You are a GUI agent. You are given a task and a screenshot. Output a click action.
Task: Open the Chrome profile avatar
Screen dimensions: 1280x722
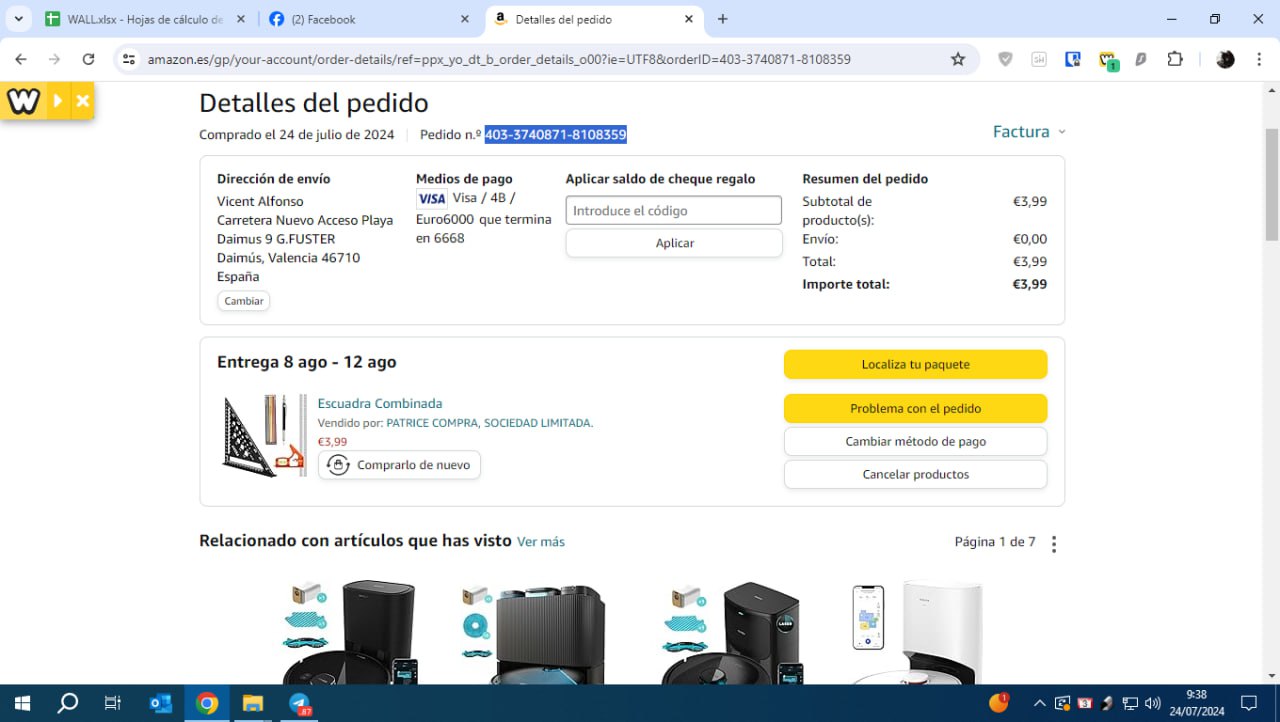(x=1225, y=59)
